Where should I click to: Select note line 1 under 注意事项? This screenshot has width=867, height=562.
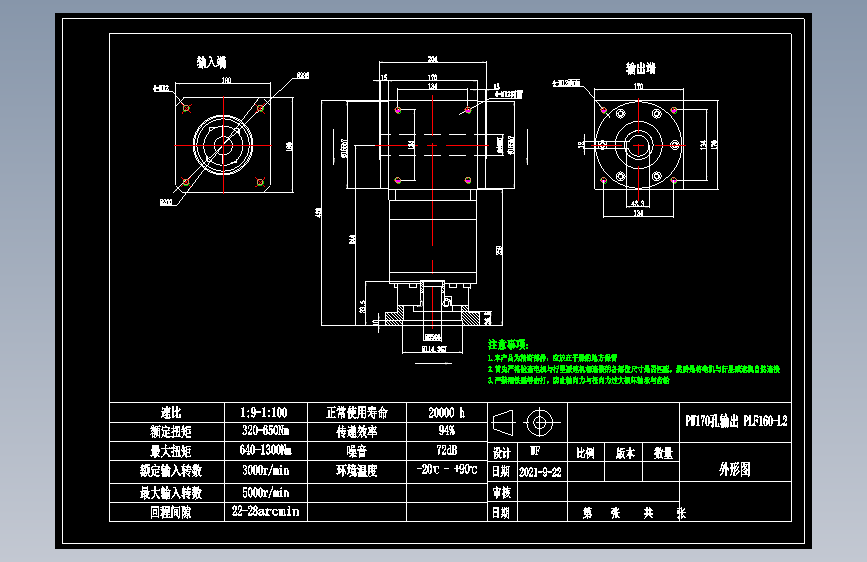(x=552, y=358)
